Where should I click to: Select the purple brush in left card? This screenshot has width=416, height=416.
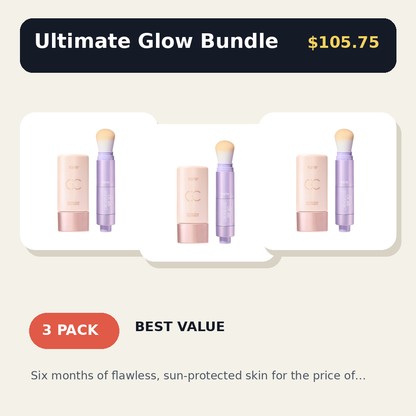click(106, 180)
